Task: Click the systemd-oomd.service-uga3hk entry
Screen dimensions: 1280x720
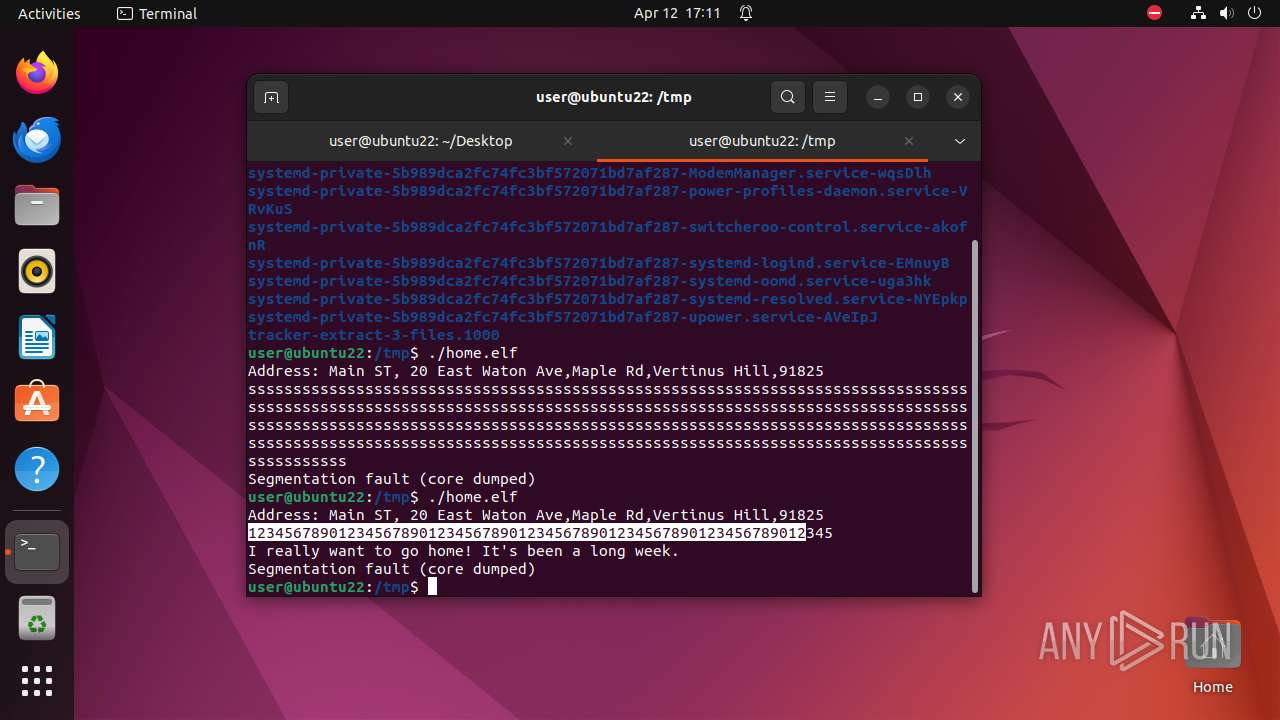Action: tap(590, 281)
